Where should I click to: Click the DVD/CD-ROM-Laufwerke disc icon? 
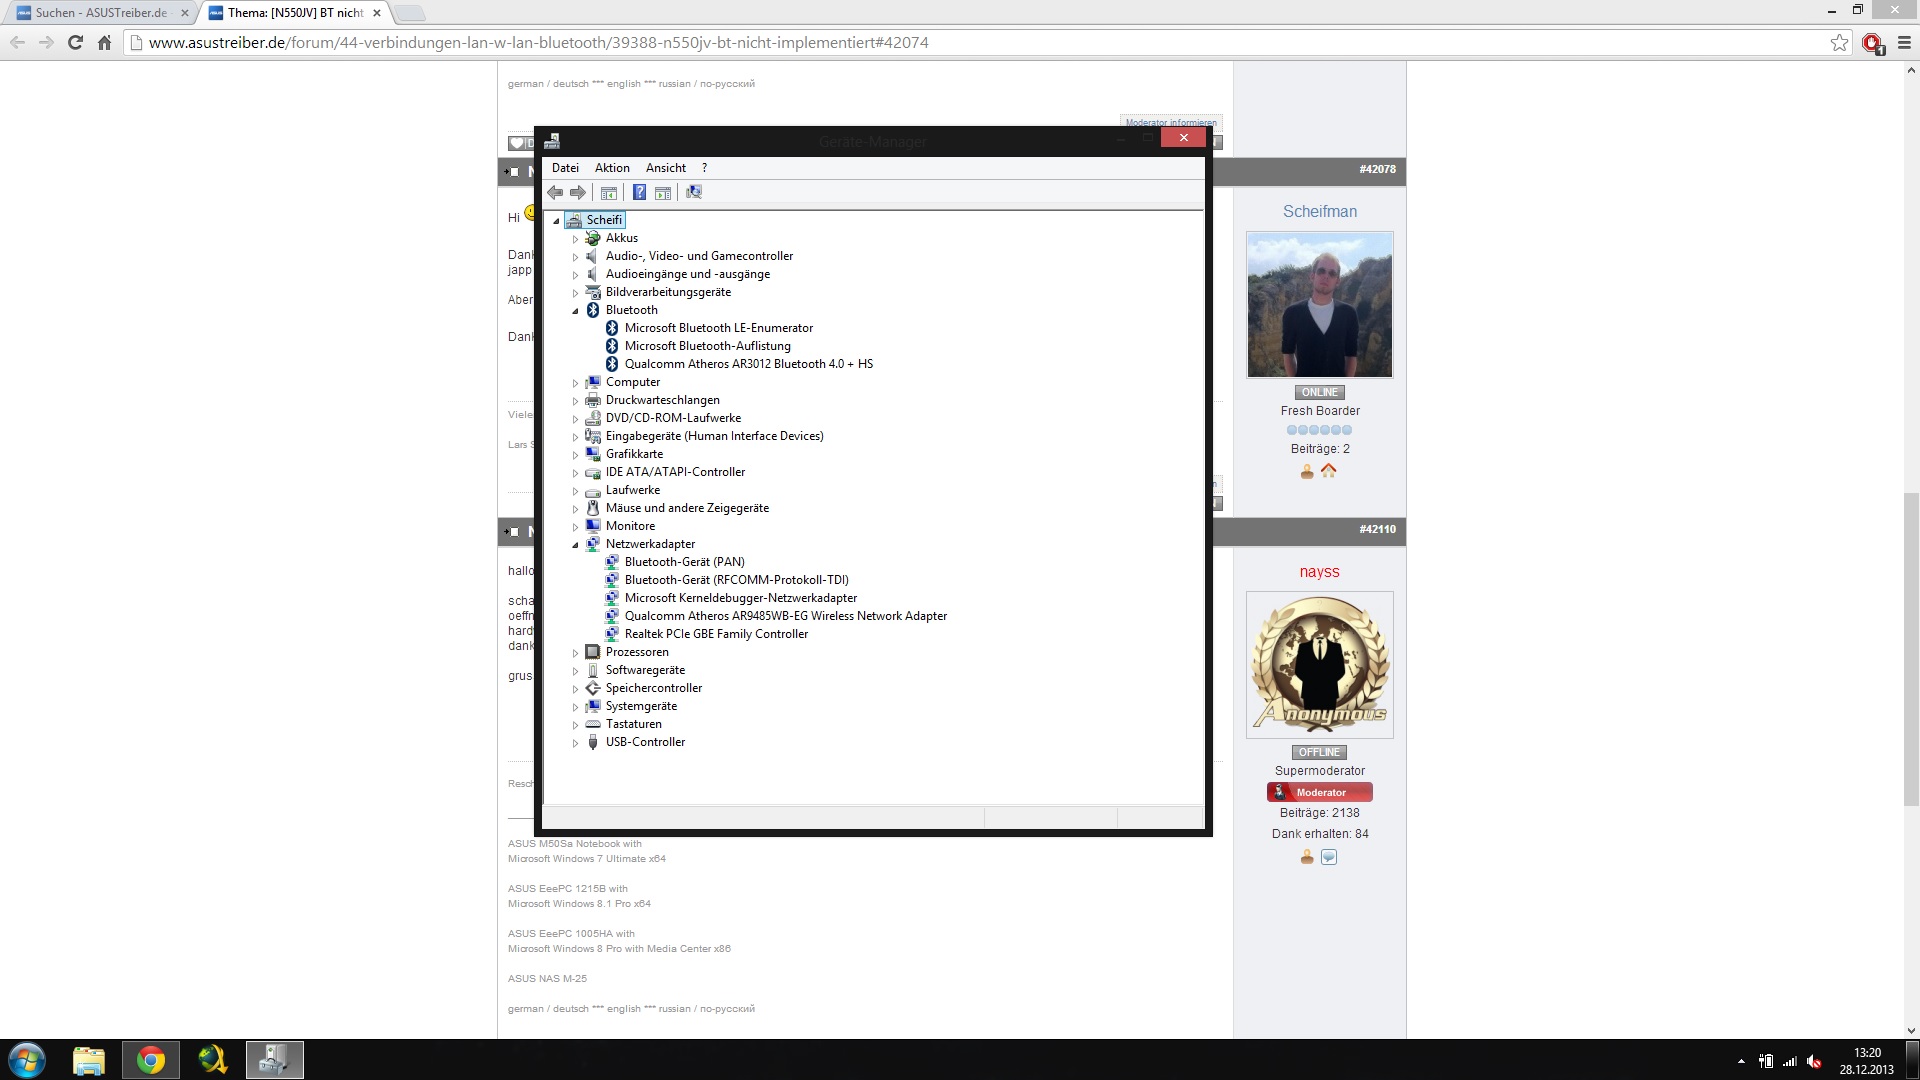[593, 418]
